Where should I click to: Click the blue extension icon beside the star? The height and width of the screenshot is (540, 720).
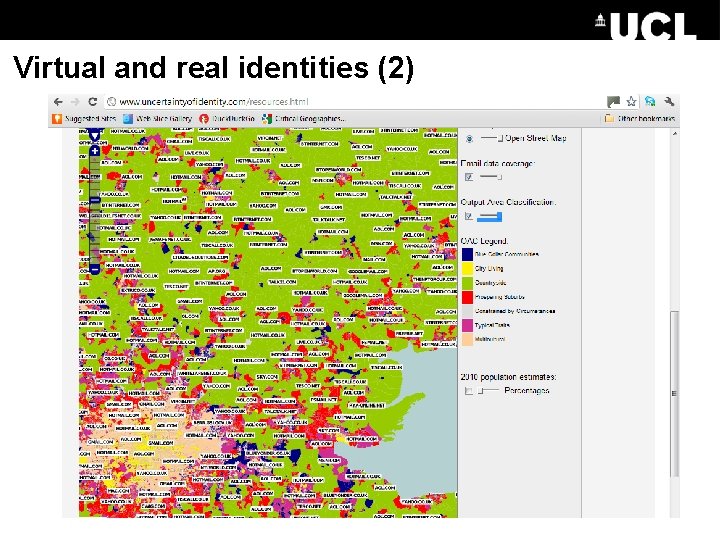(x=650, y=101)
